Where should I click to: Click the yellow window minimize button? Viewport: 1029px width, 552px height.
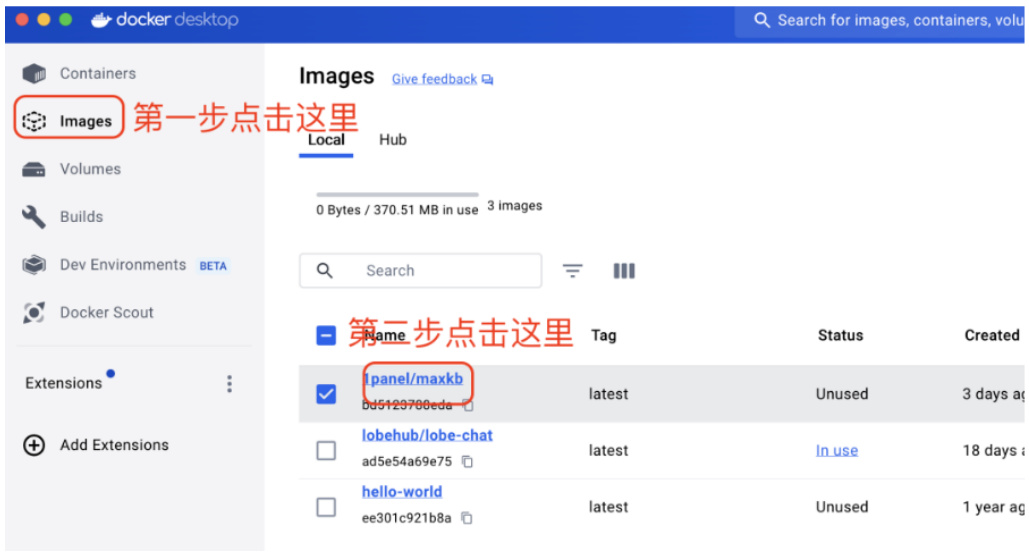pyautogui.click(x=44, y=20)
